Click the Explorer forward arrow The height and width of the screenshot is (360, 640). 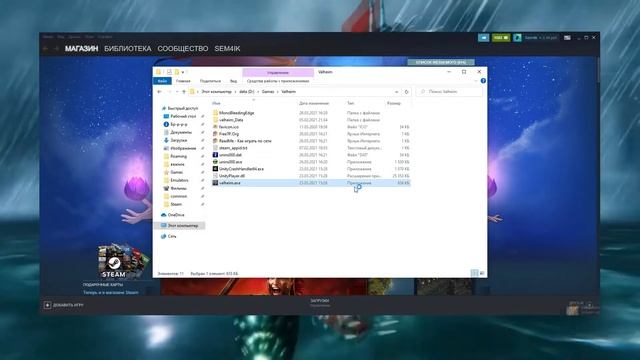(x=169, y=92)
